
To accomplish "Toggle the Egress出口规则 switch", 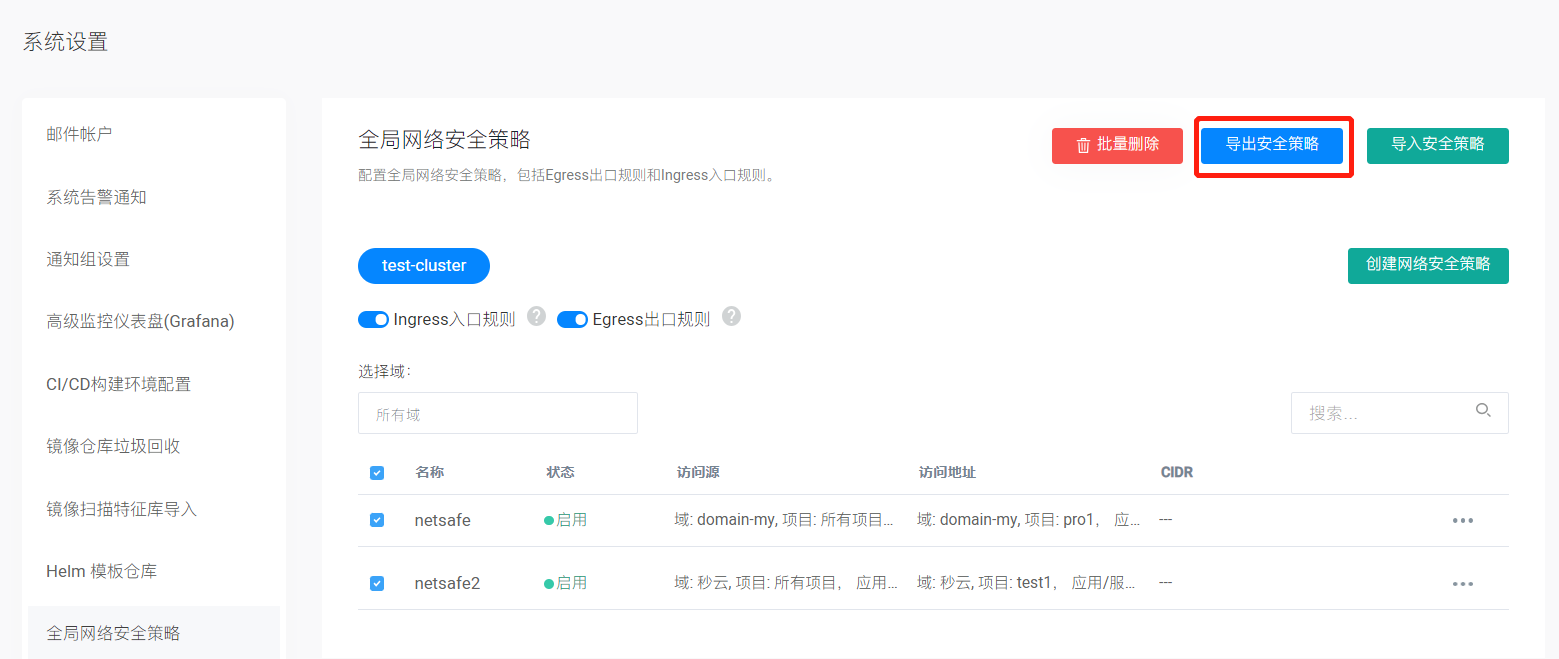I will pyautogui.click(x=572, y=320).
